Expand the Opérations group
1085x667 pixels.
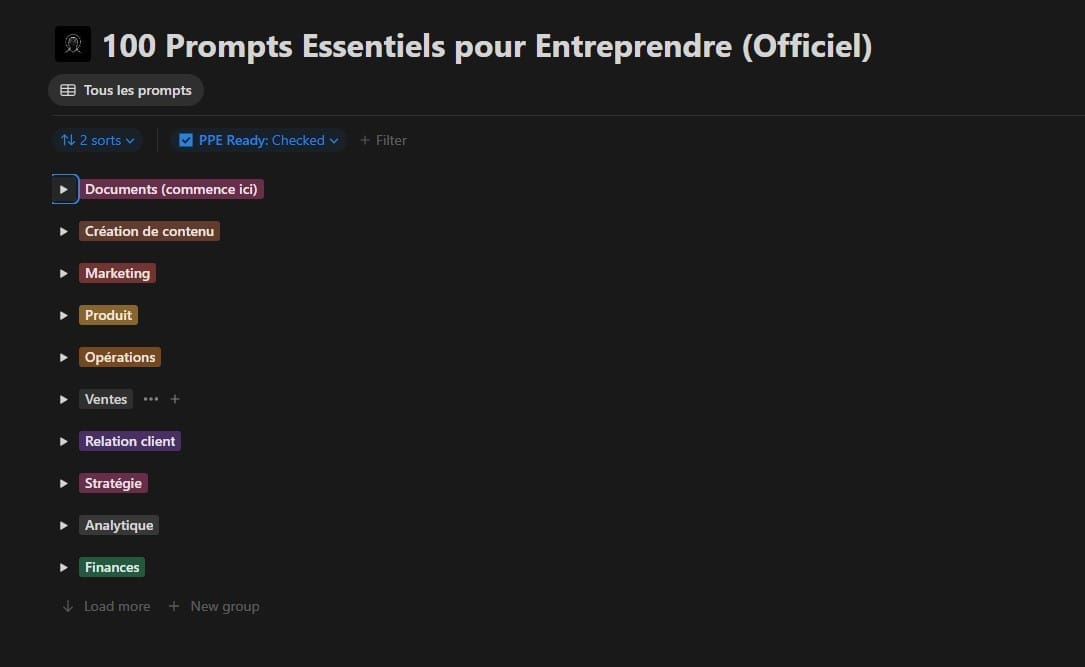coord(64,357)
